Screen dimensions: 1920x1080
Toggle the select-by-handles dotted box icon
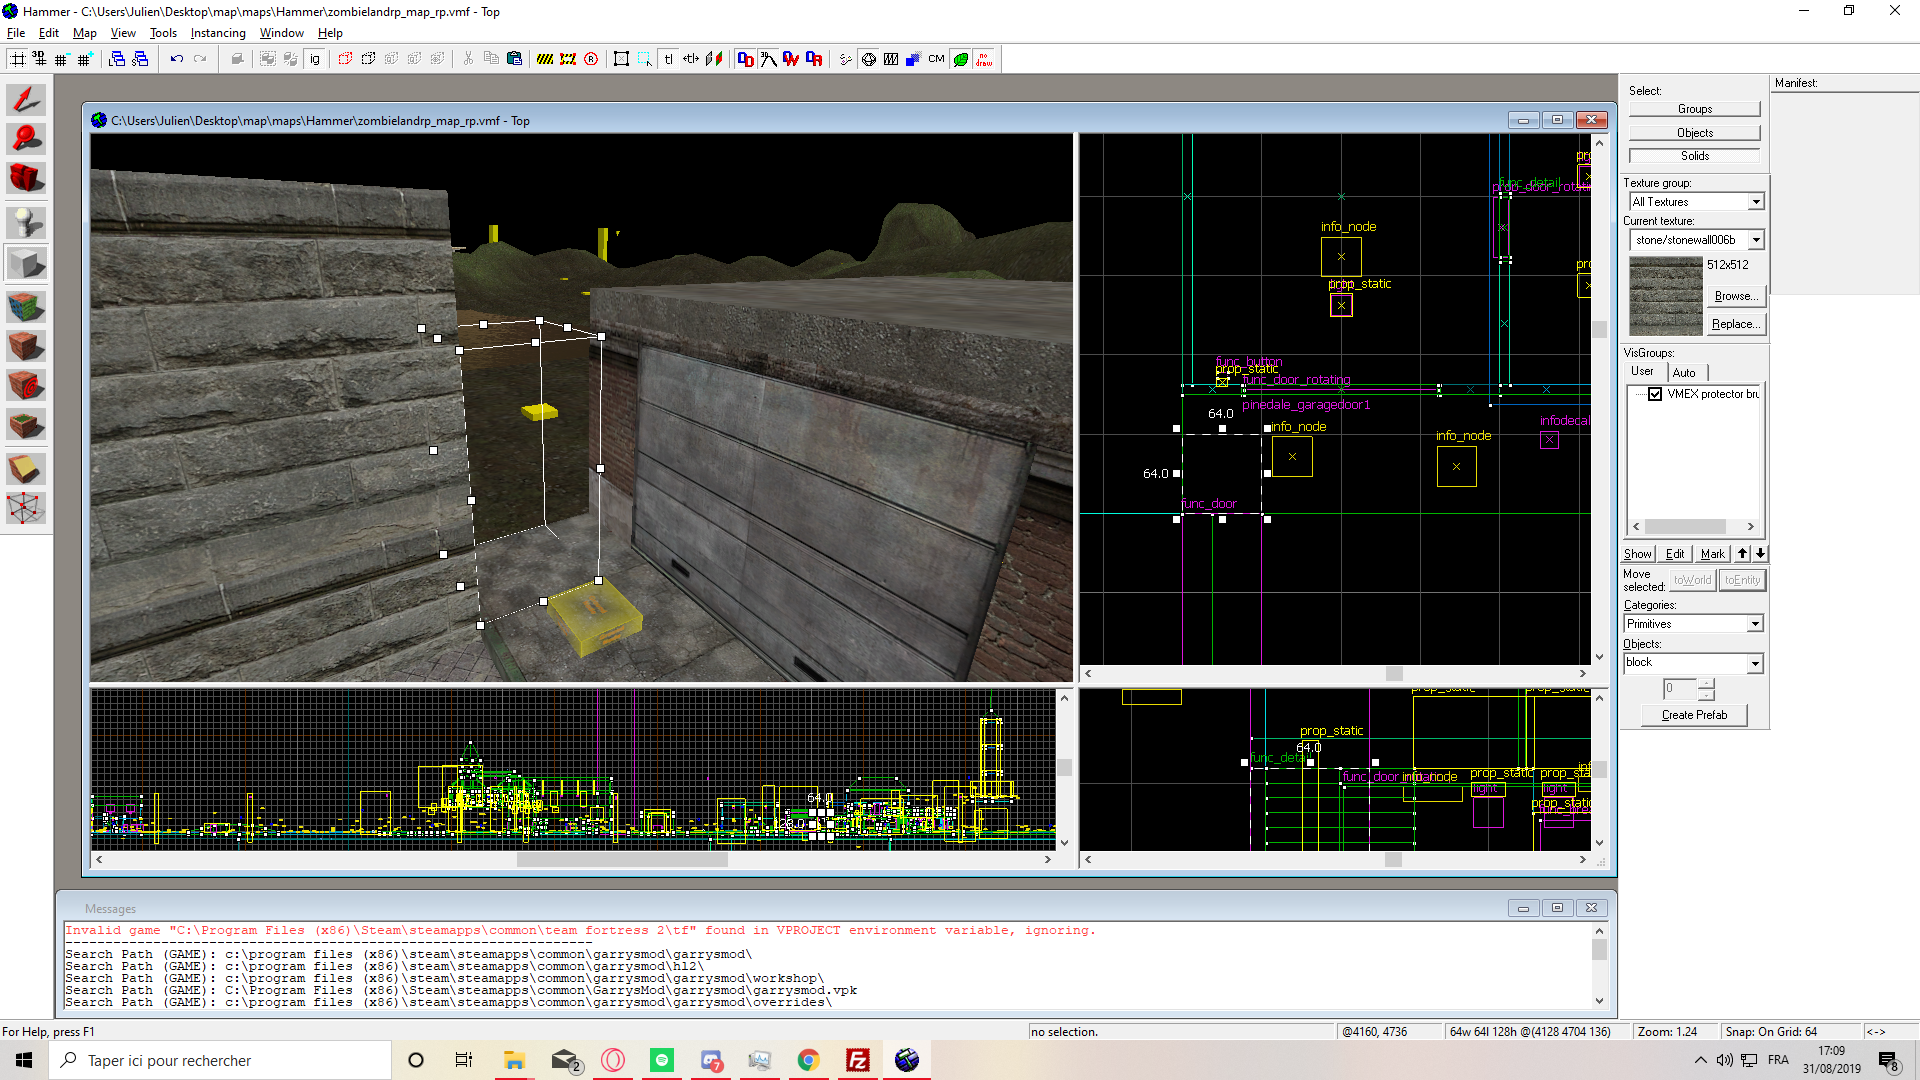tap(644, 59)
